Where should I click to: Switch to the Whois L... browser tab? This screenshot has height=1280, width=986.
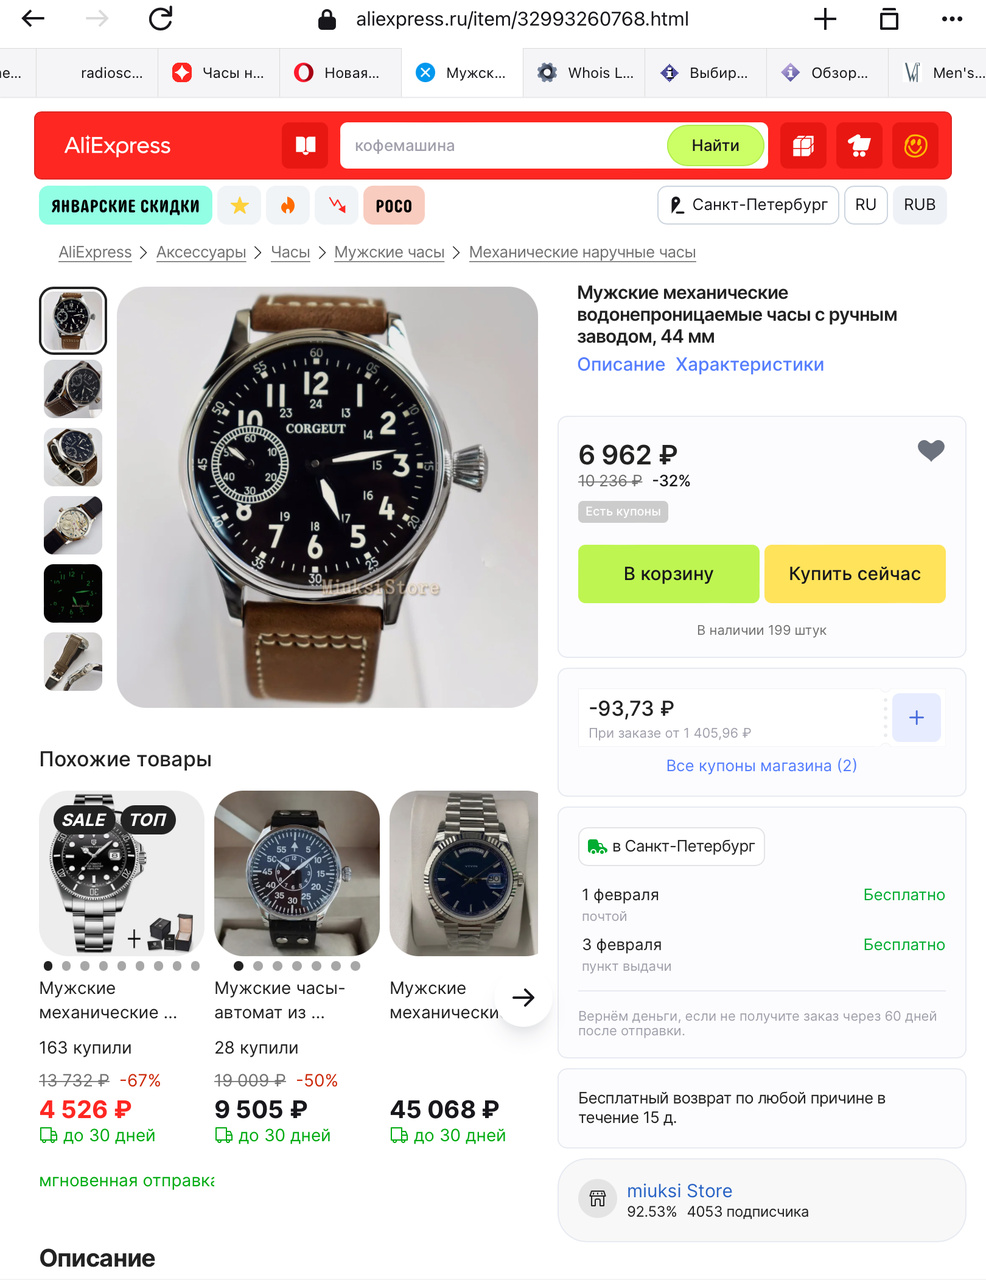[x=584, y=72]
